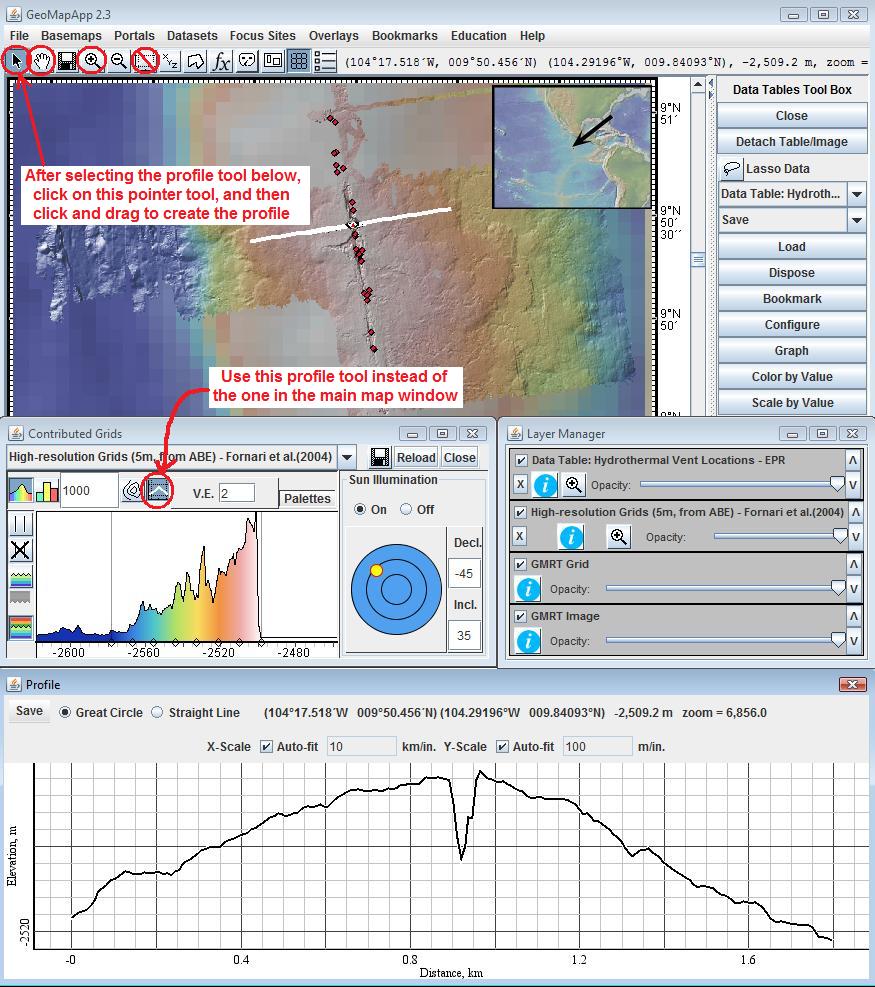Select the hand pan tool
875x987 pixels.
click(x=39, y=60)
